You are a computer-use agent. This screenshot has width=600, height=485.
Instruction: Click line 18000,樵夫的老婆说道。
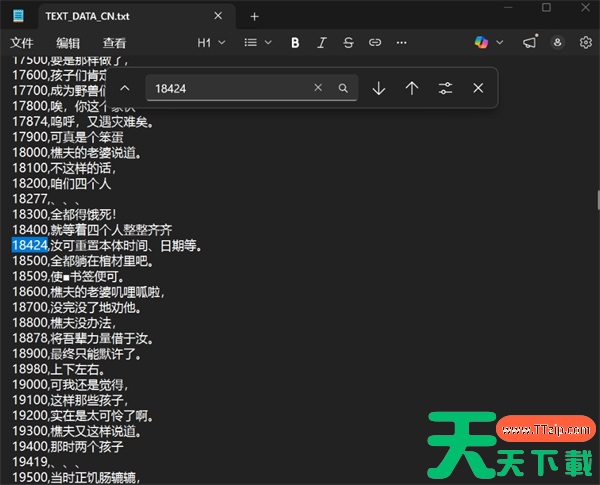pyautogui.click(x=77, y=153)
